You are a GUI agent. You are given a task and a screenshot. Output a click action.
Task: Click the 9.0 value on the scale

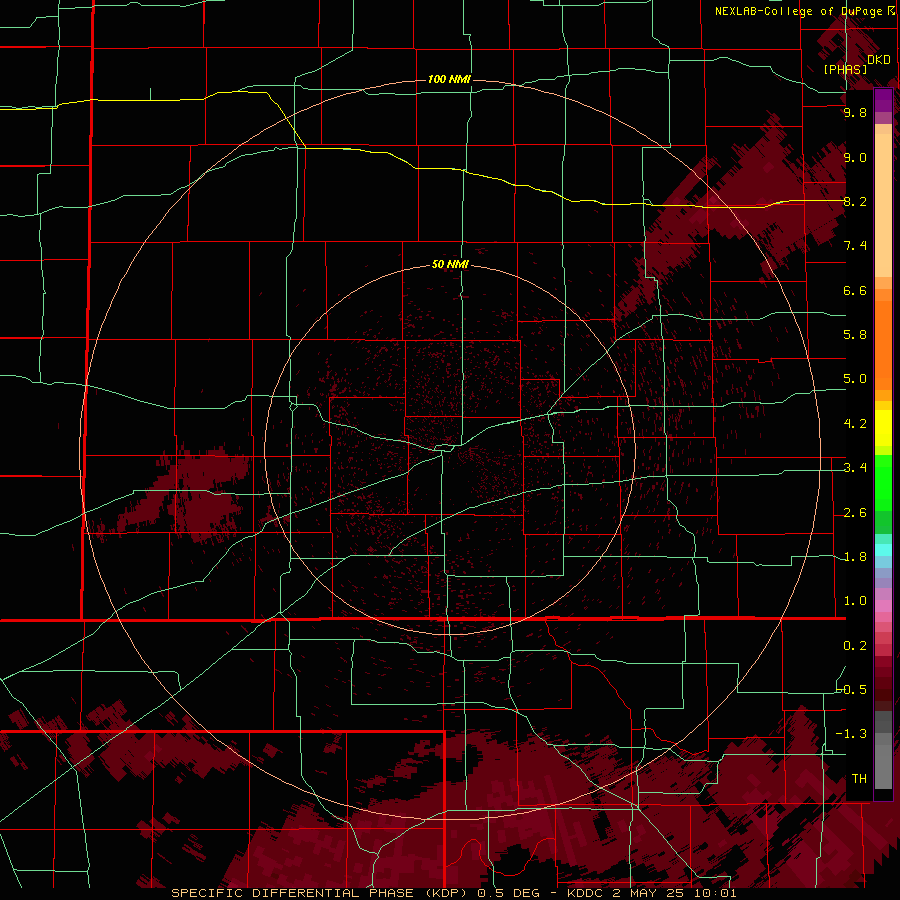(855, 157)
